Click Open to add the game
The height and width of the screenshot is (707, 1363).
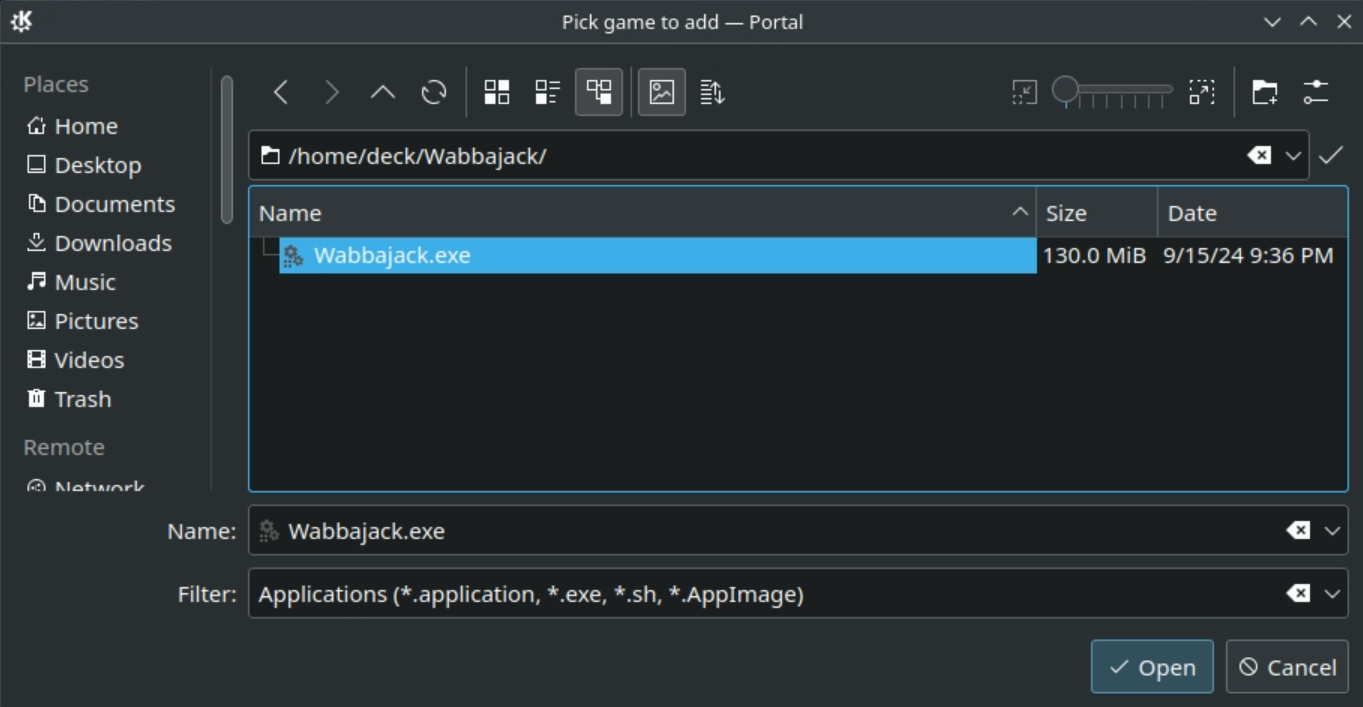point(1152,667)
